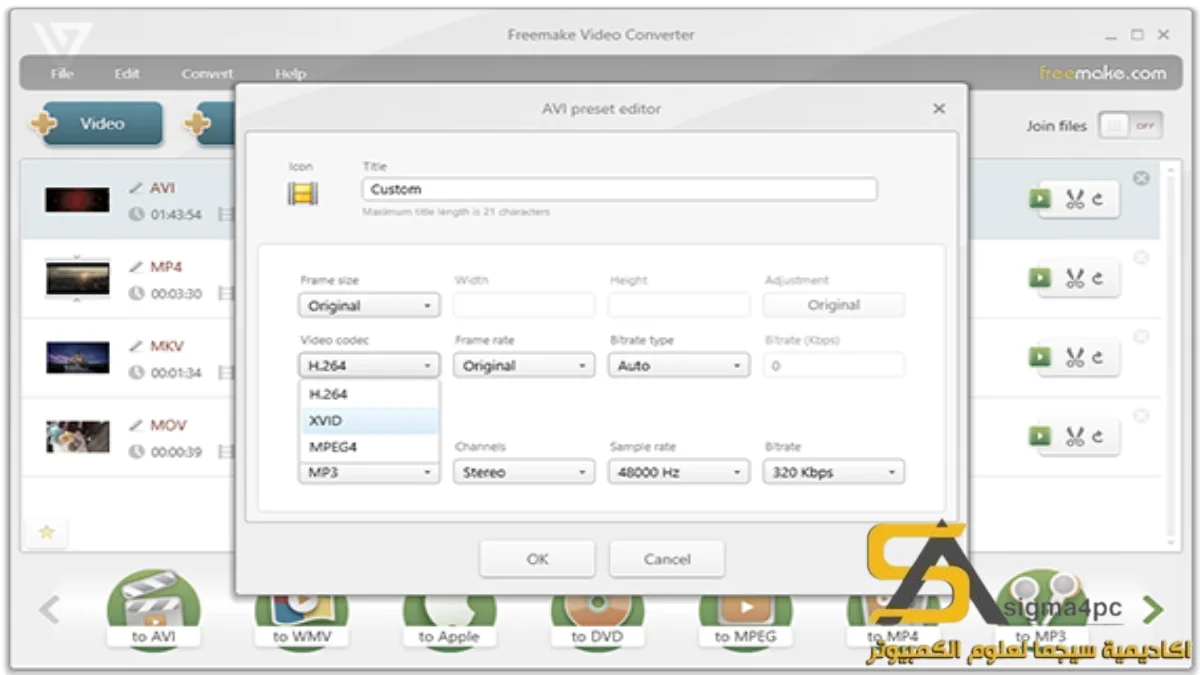Image resolution: width=1200 pixels, height=675 pixels.
Task: Open the Channels Stereo dropdown
Action: point(524,472)
